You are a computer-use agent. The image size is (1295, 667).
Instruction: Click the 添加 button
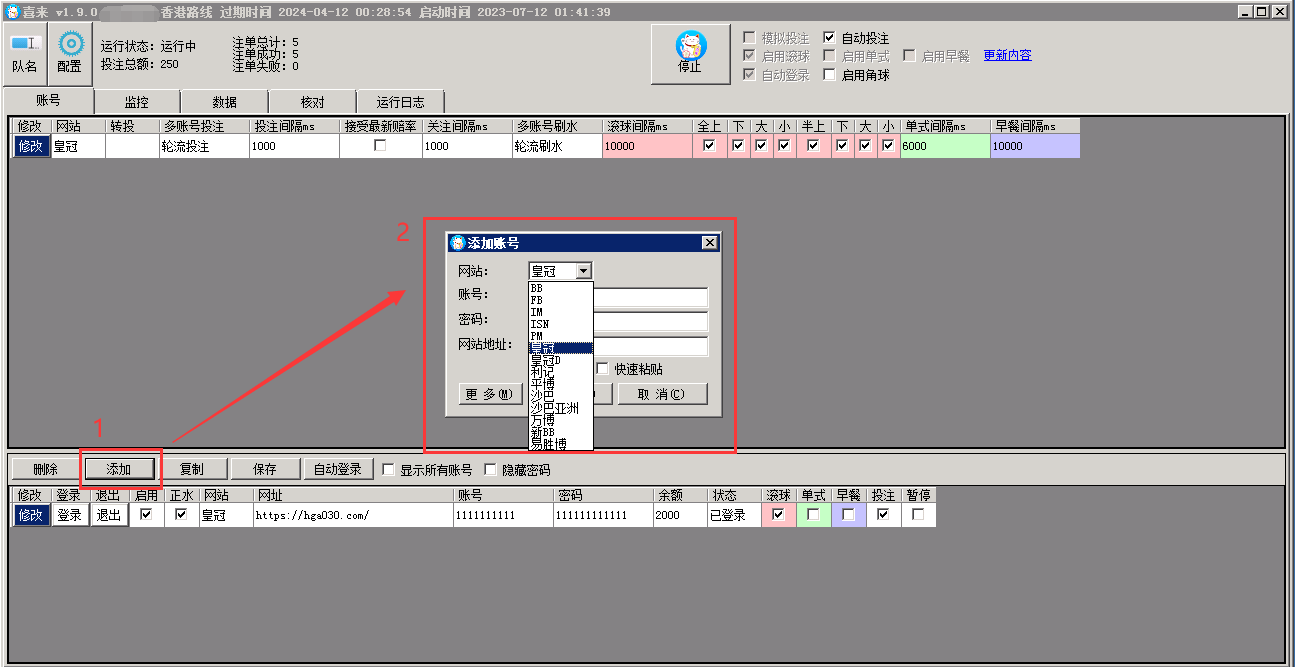tap(119, 469)
